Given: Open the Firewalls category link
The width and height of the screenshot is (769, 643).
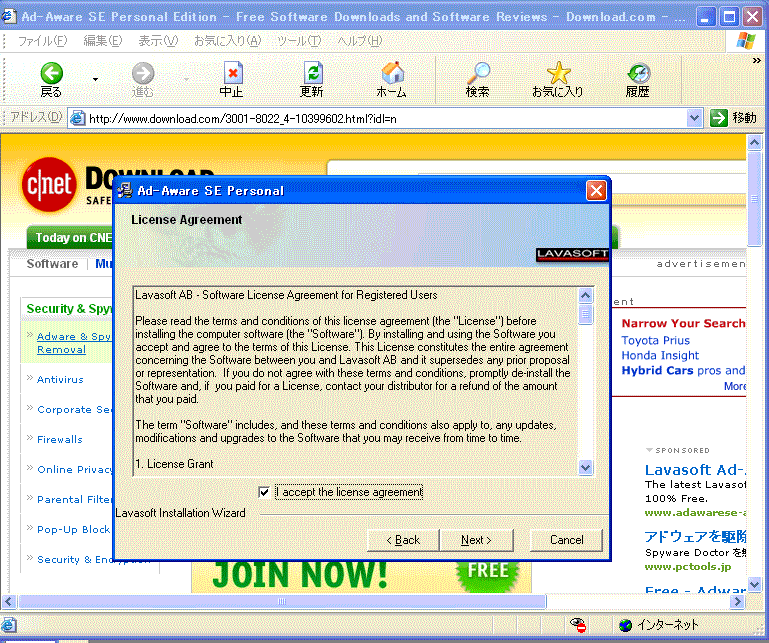Looking at the screenshot, I should (60, 439).
